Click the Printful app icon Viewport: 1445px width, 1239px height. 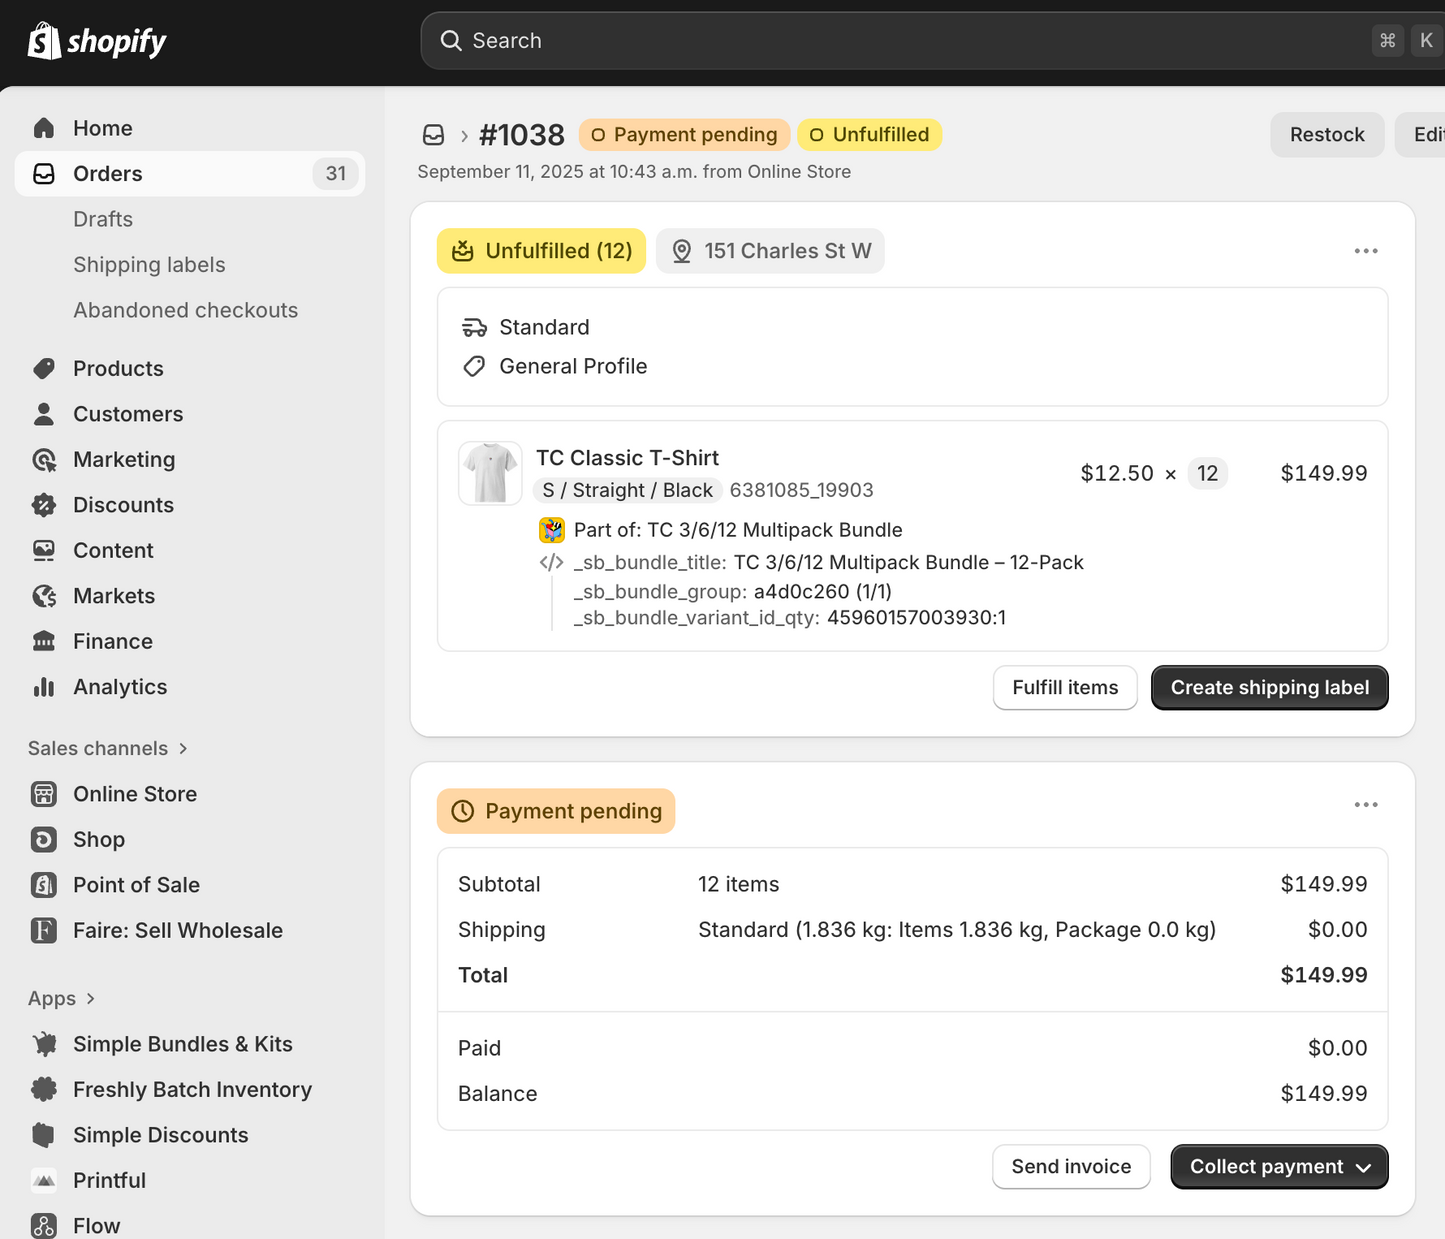pos(44,1181)
